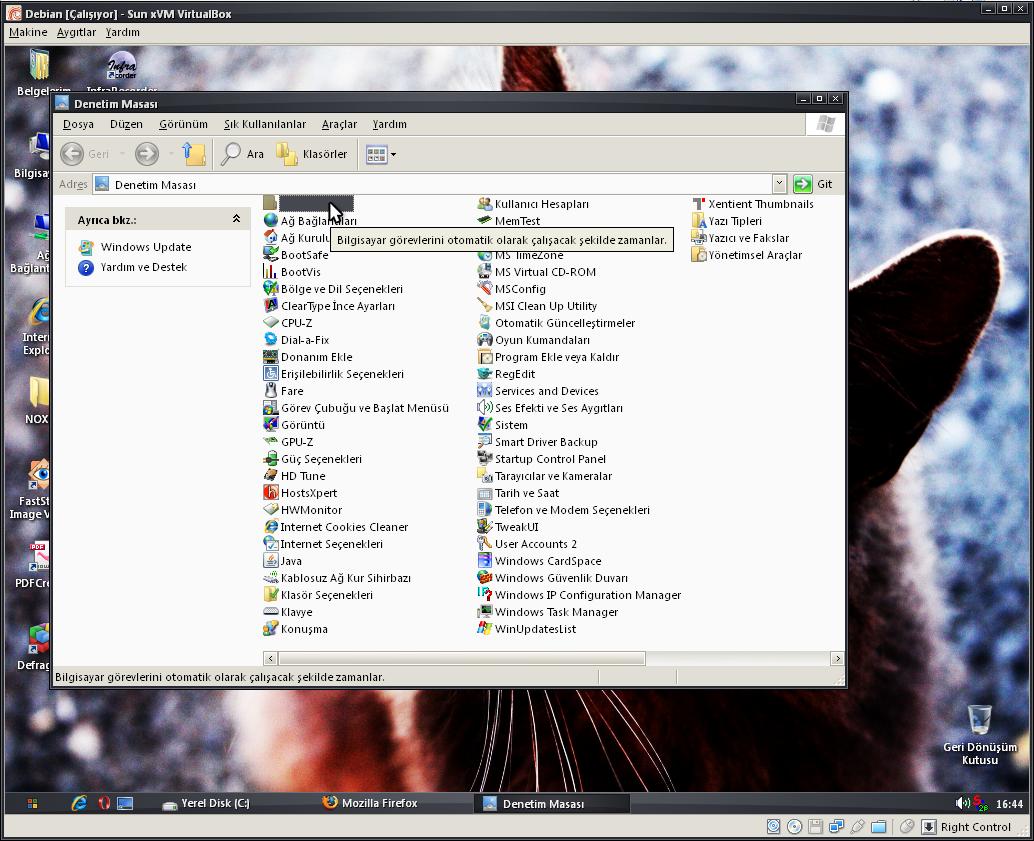
Task: Click VirtualBox CD/DVD status icon
Action: (x=795, y=826)
